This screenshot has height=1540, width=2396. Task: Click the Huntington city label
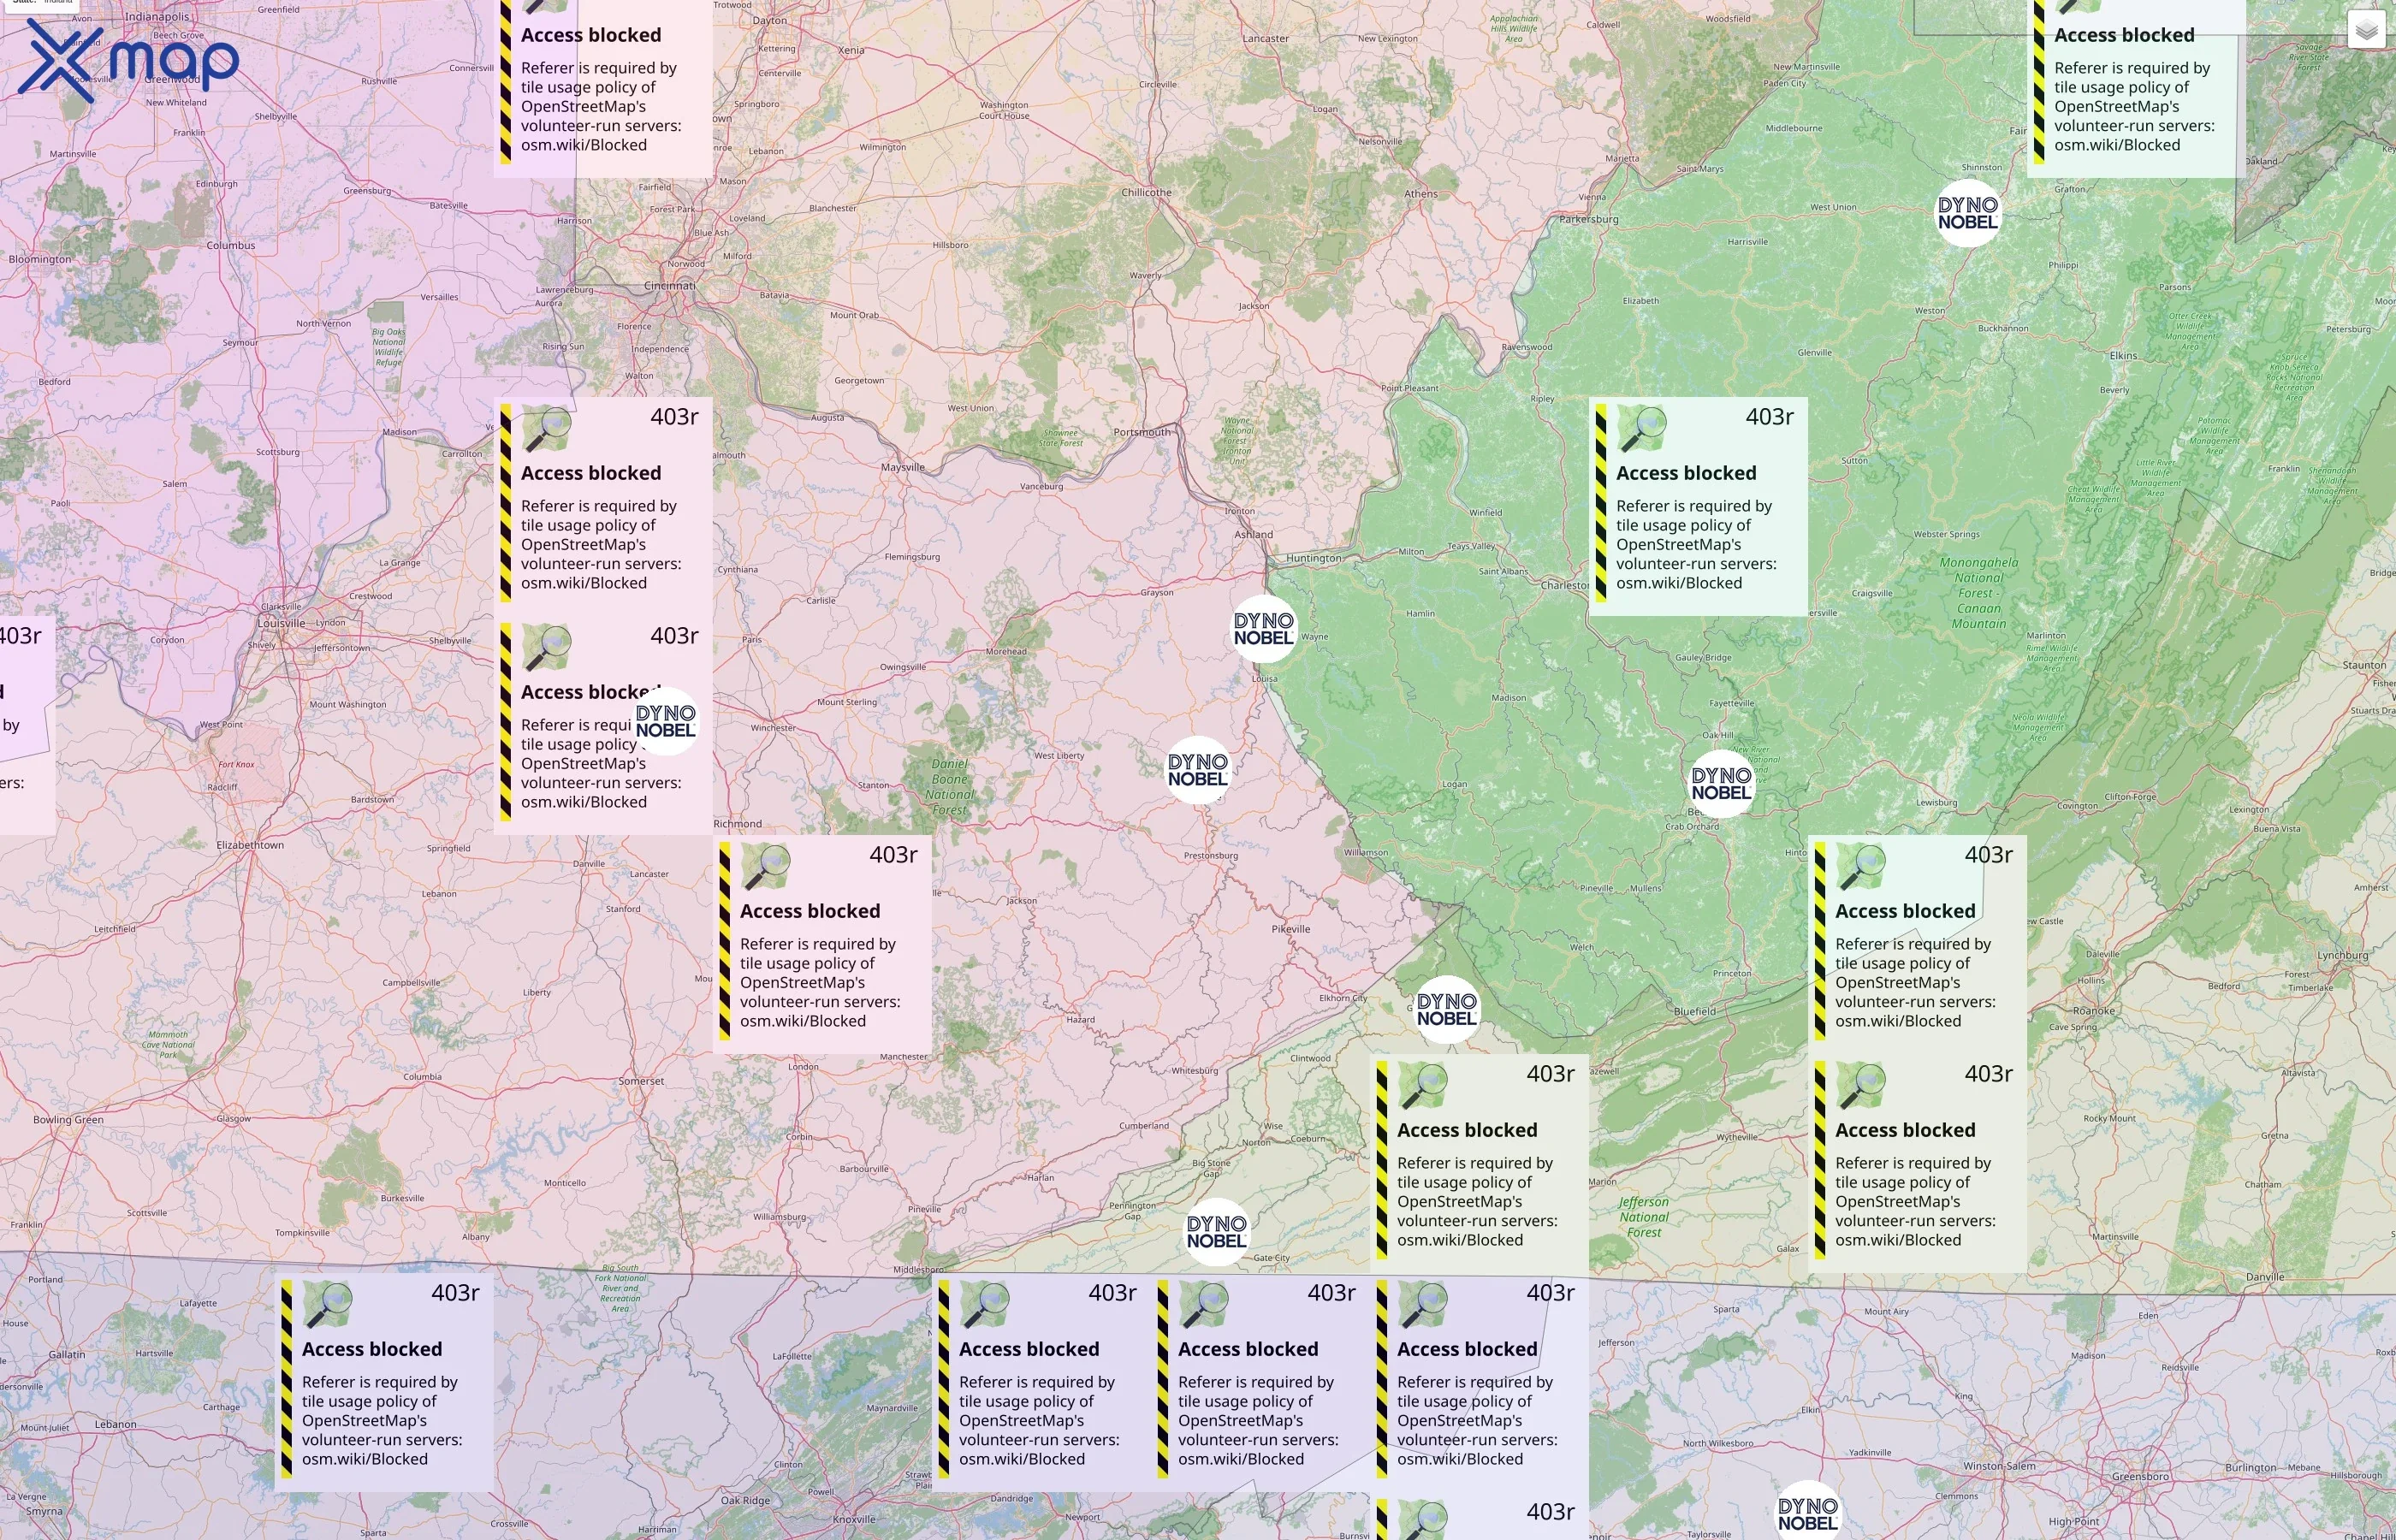click(x=1314, y=558)
